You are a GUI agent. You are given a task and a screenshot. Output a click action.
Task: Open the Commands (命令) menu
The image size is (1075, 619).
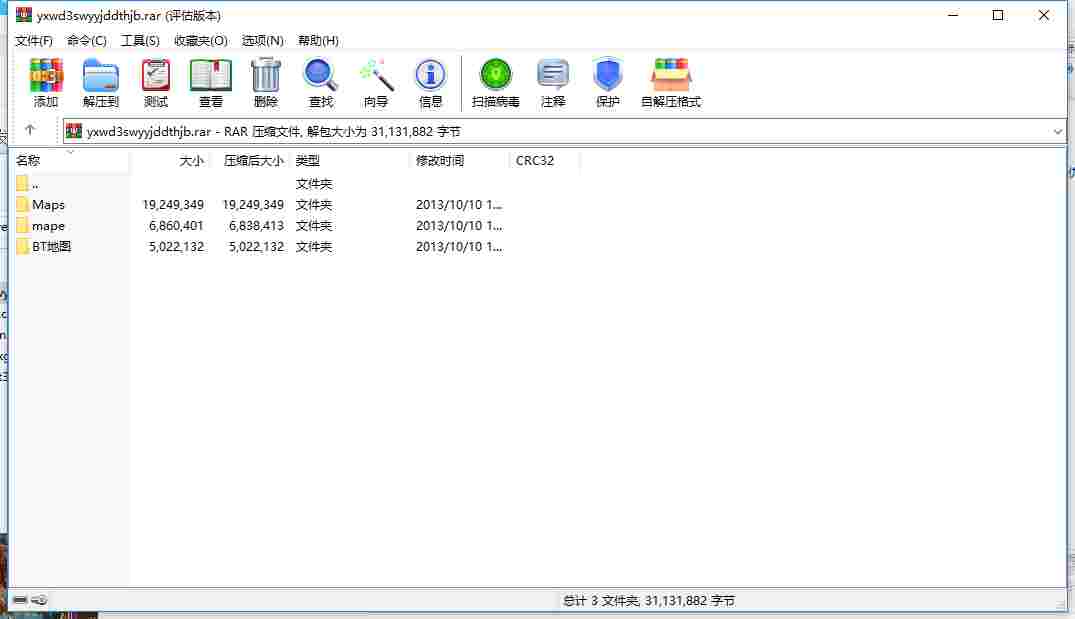87,40
